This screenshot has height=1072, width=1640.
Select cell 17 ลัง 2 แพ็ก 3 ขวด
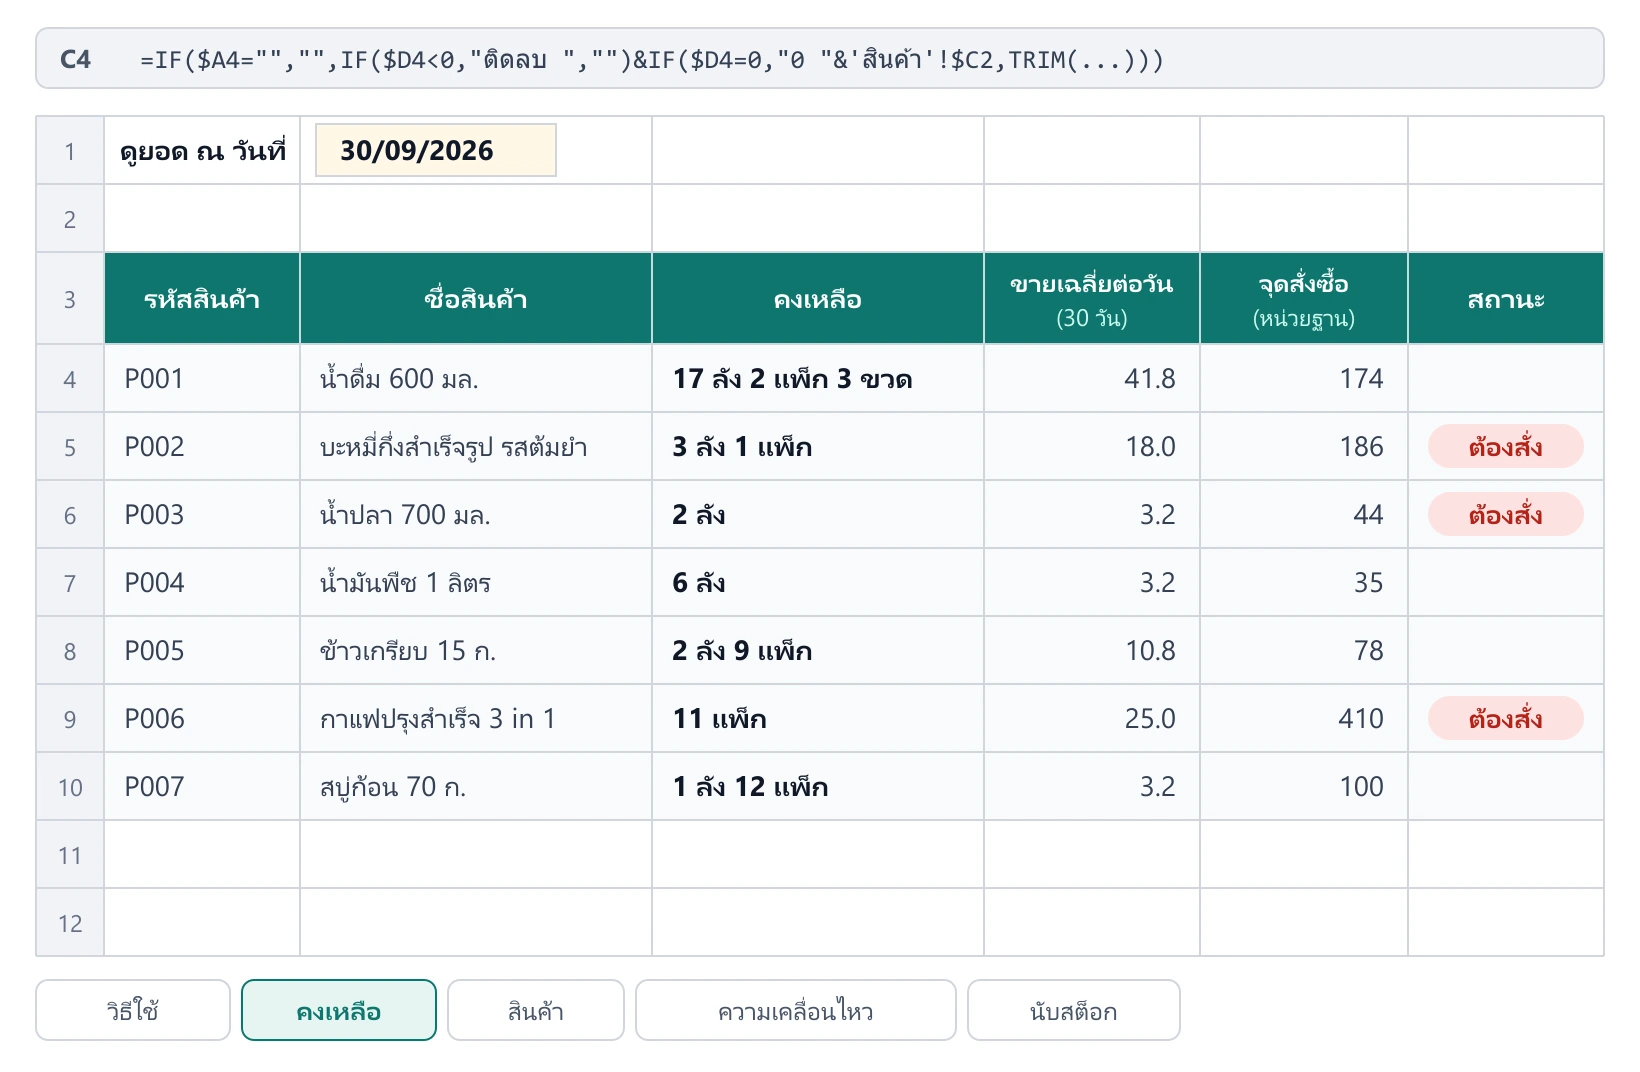click(818, 379)
